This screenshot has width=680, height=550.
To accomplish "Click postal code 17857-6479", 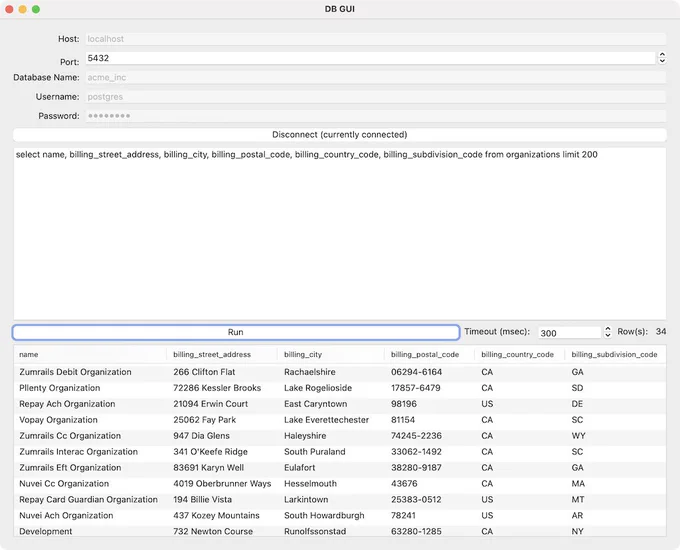I will [x=415, y=388].
